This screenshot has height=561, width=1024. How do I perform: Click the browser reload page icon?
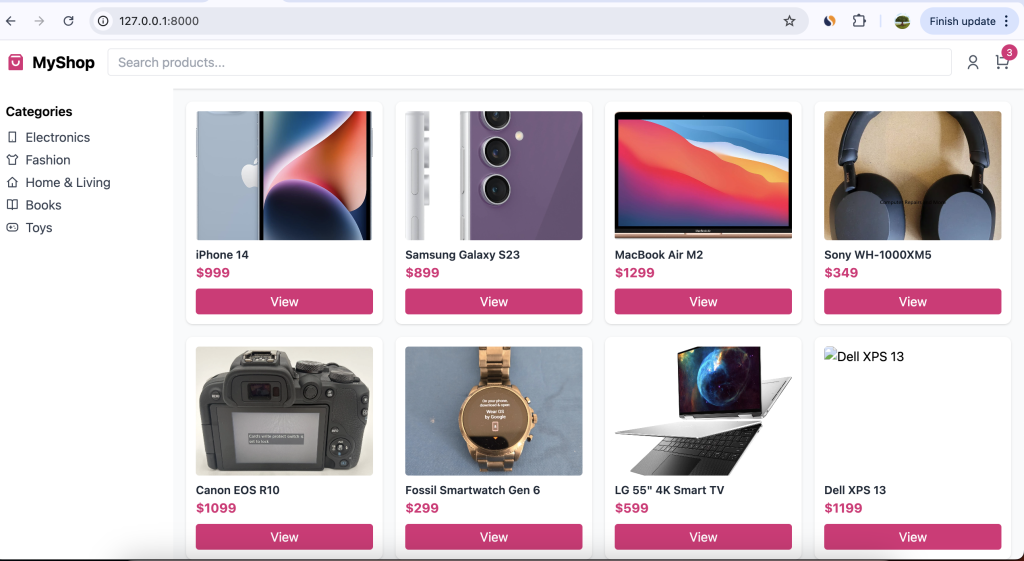click(68, 21)
